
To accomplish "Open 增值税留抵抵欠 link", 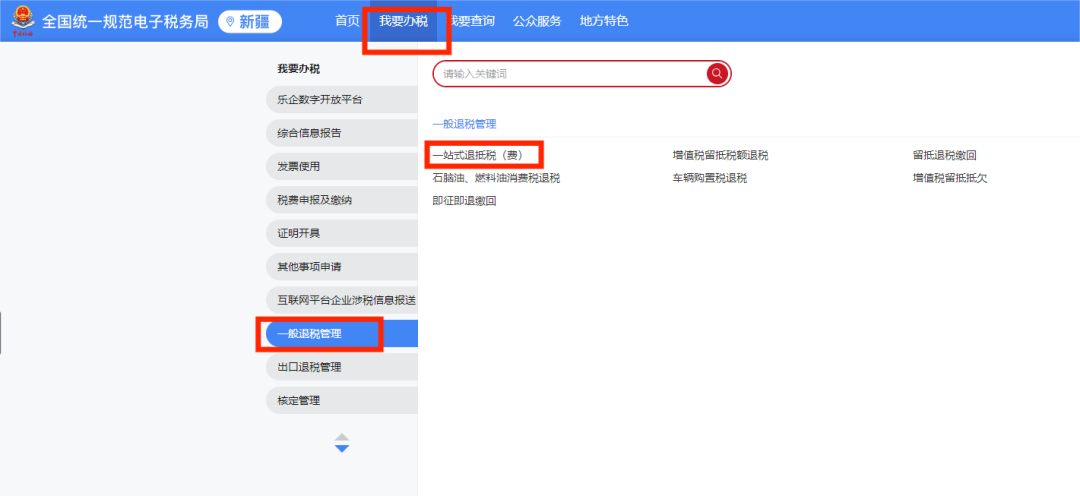I will [x=950, y=178].
